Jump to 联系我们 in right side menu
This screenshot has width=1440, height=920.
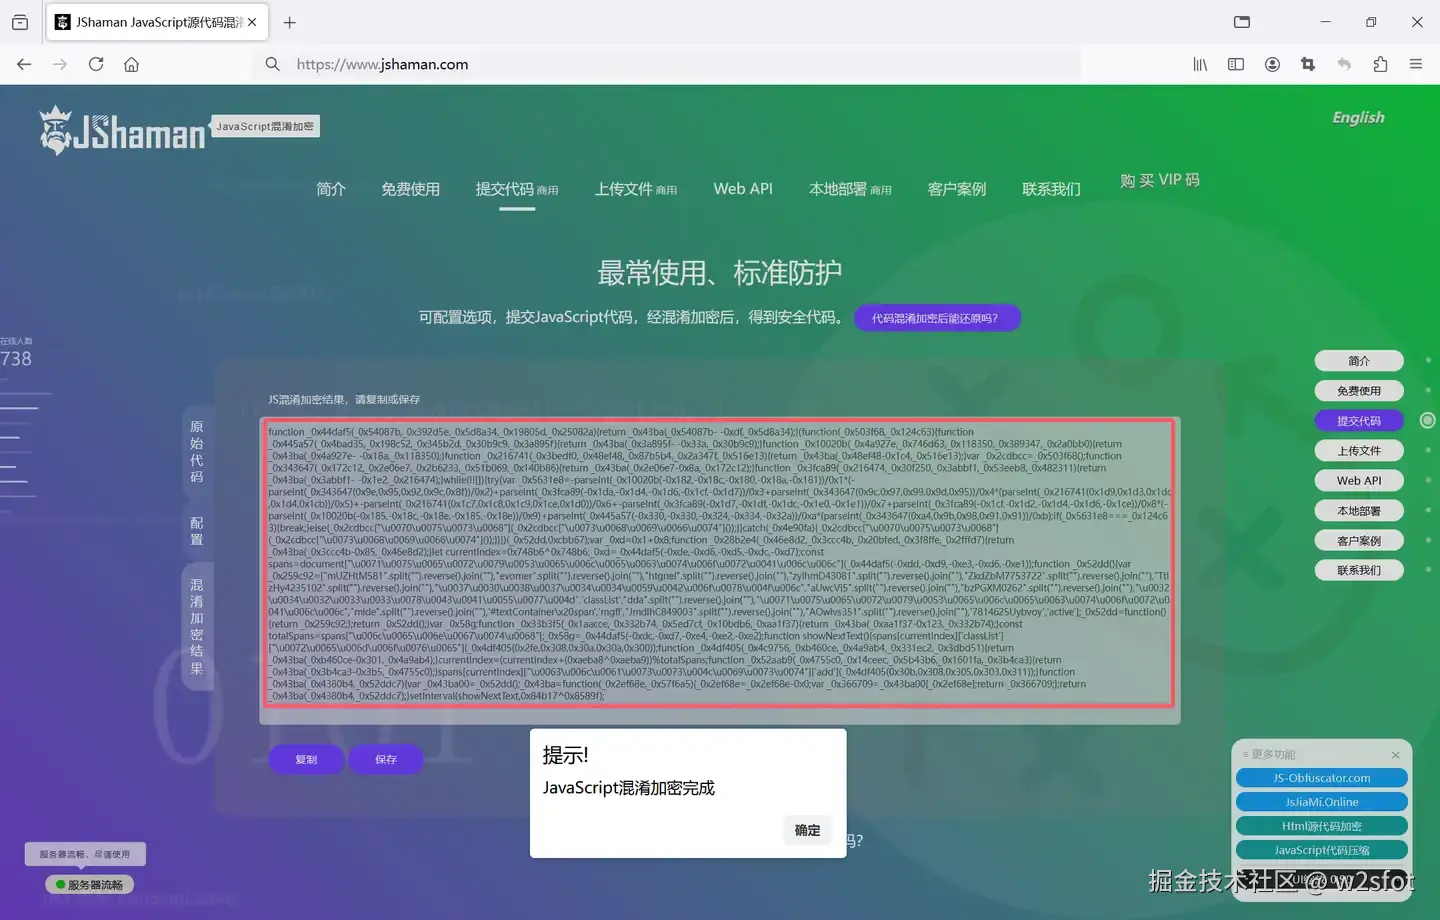pos(1359,570)
